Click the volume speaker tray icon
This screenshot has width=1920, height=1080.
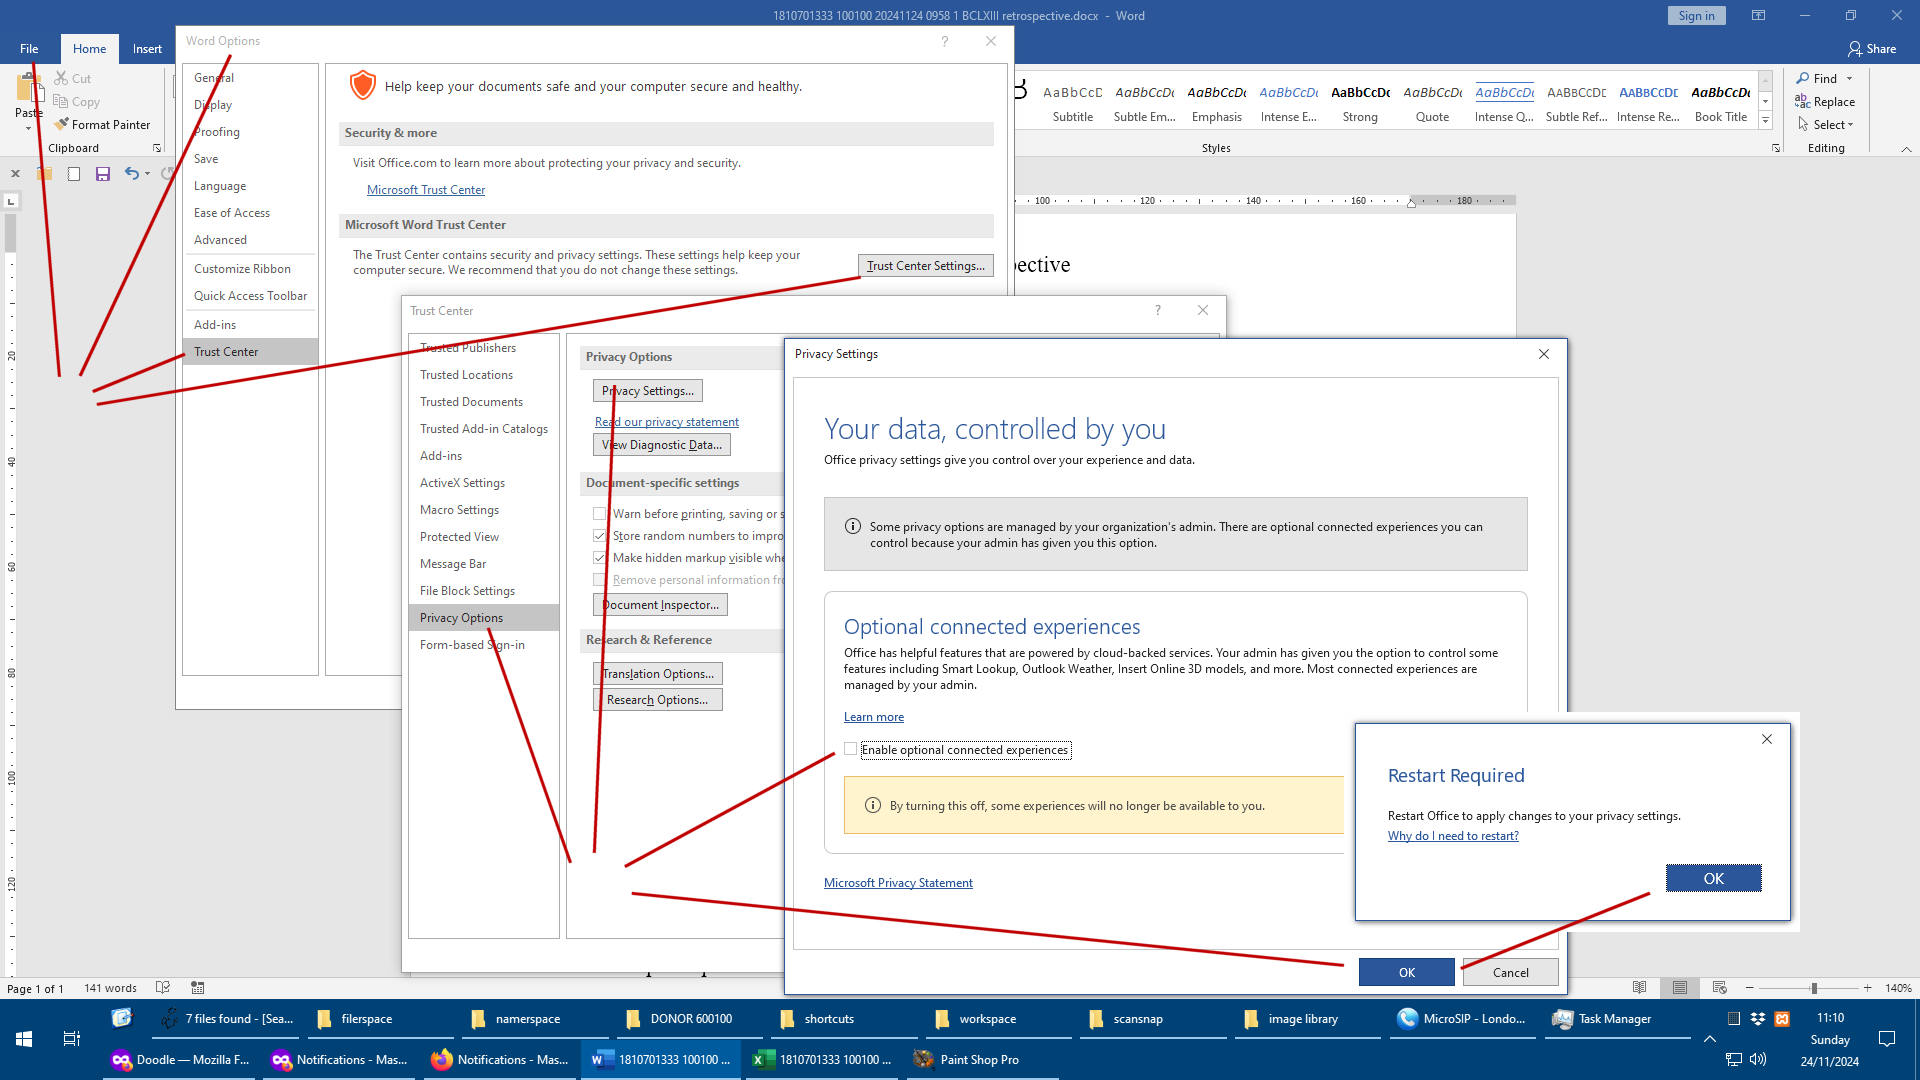1758,1059
